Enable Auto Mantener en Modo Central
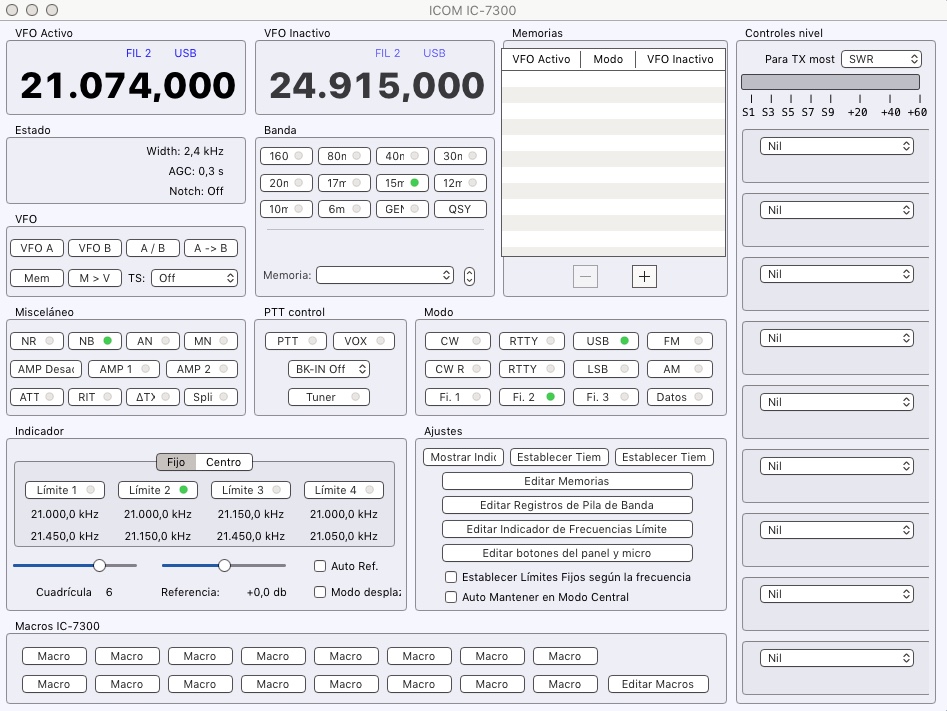This screenshot has width=947, height=711. pos(451,597)
